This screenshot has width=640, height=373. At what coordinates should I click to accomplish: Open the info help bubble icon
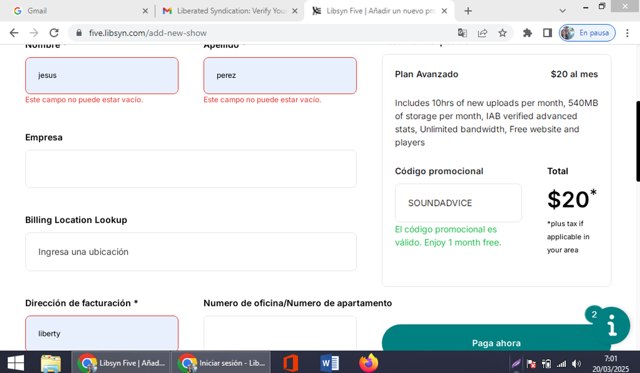pyautogui.click(x=612, y=325)
